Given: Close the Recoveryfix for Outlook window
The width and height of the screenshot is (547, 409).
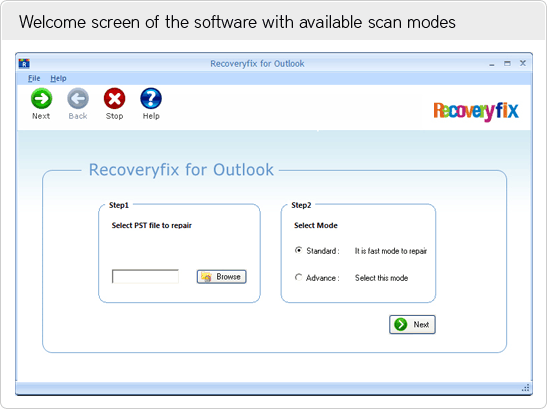Looking at the screenshot, I should [523, 63].
